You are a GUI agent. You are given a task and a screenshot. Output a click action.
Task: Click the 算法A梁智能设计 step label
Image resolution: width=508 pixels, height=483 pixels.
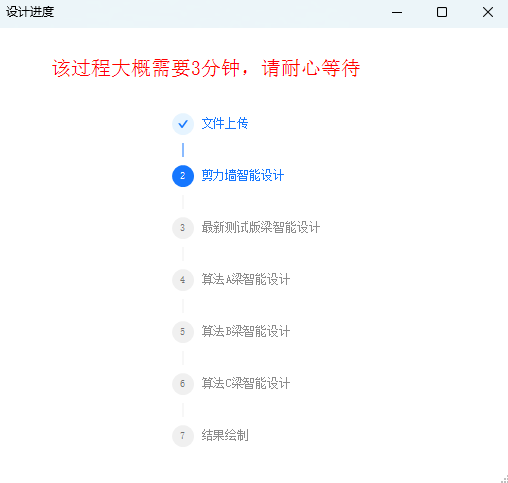point(246,280)
